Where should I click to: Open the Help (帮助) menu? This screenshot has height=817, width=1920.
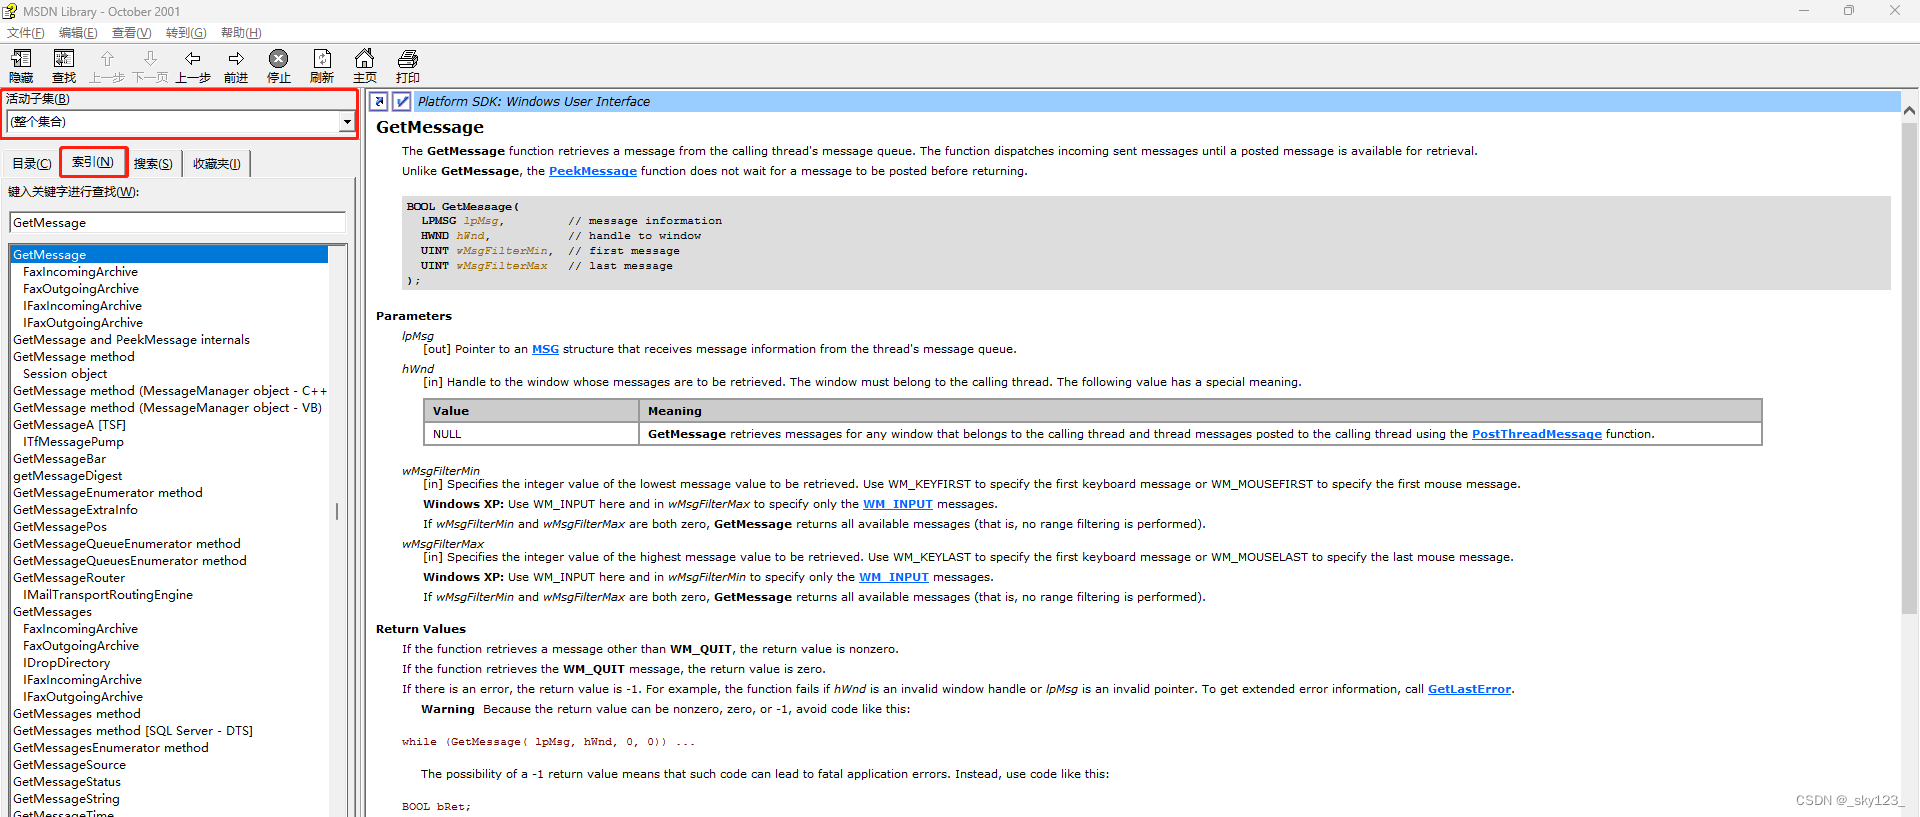[x=241, y=33]
